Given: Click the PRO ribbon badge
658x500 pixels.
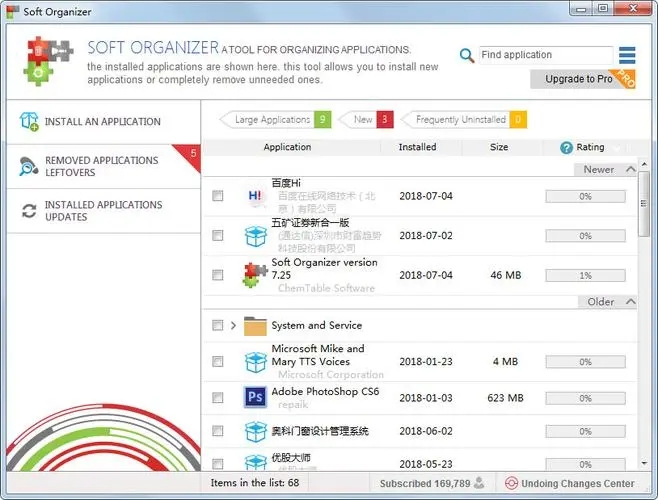Looking at the screenshot, I should click(625, 78).
